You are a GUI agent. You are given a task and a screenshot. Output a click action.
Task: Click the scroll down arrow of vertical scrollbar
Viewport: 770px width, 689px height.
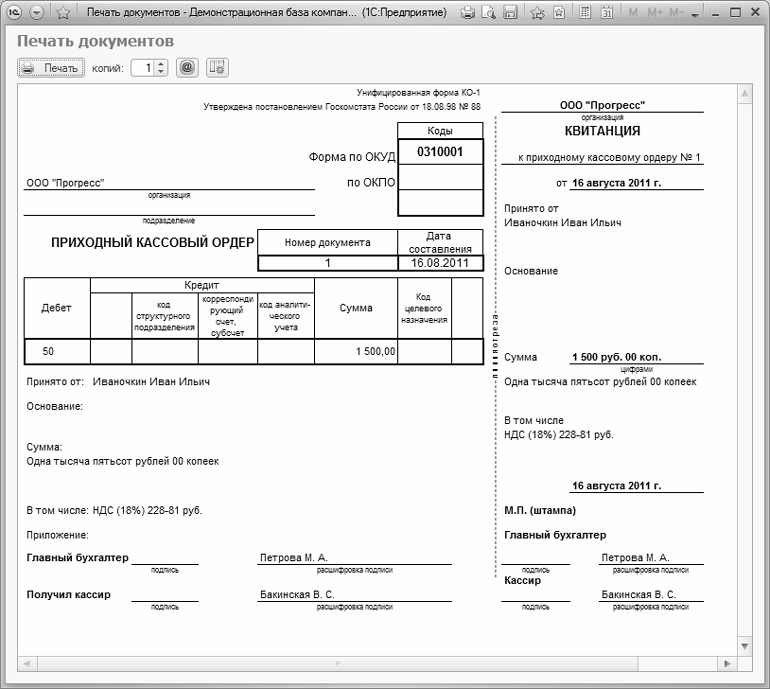coord(744,645)
